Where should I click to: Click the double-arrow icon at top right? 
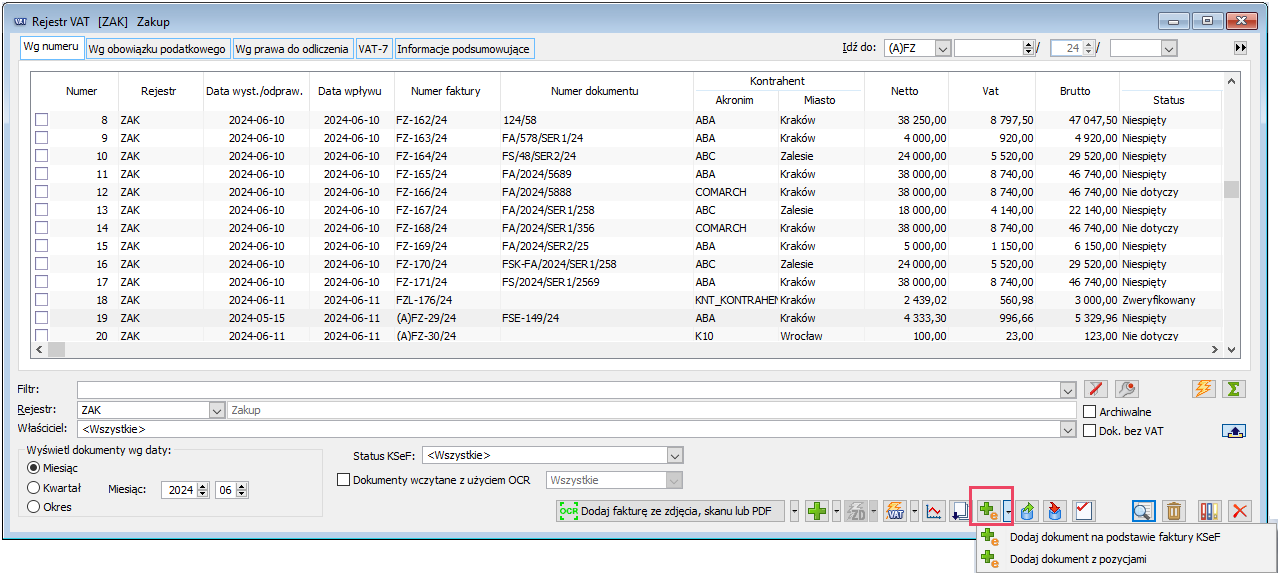click(1240, 48)
